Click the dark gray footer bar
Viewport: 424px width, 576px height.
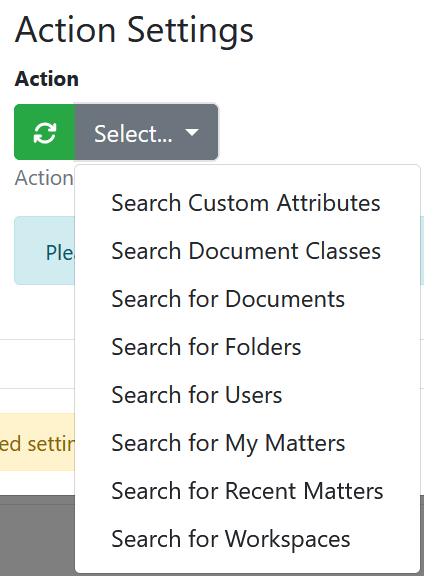[37, 535]
